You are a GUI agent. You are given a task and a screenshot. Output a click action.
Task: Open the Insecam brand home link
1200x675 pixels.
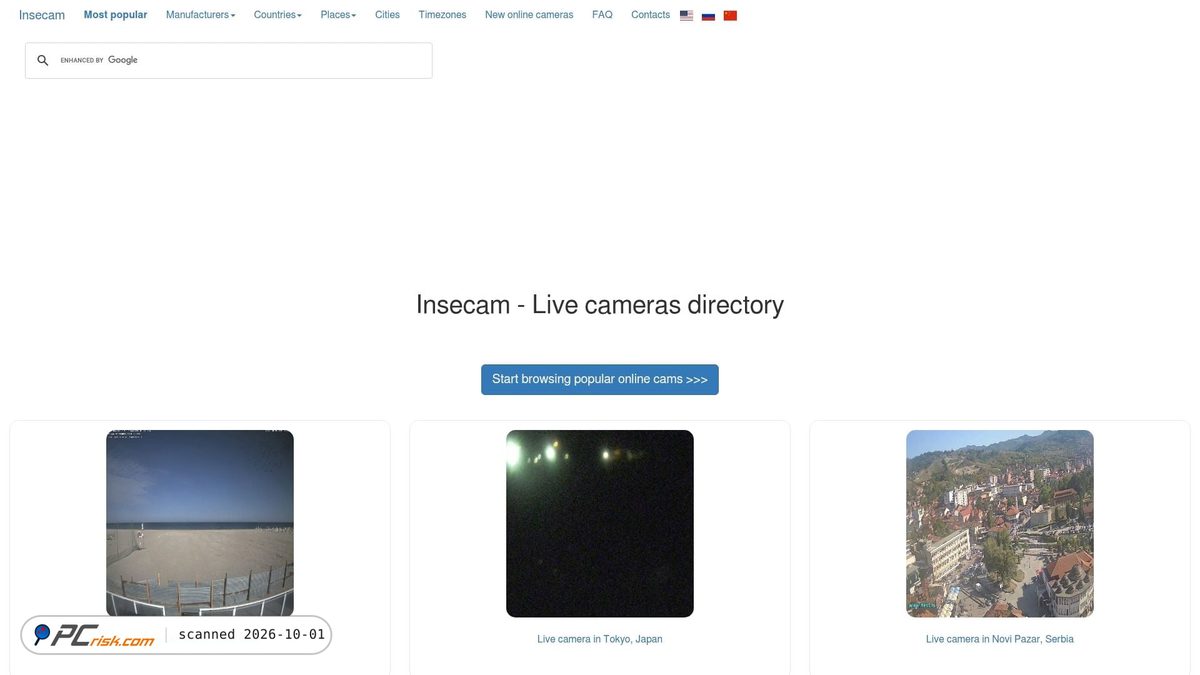point(42,15)
